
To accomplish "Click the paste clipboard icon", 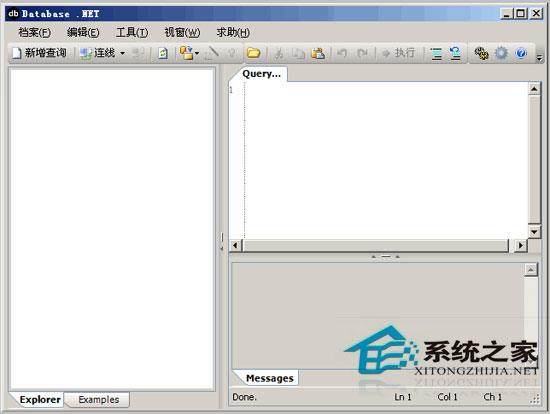I will click(x=318, y=53).
